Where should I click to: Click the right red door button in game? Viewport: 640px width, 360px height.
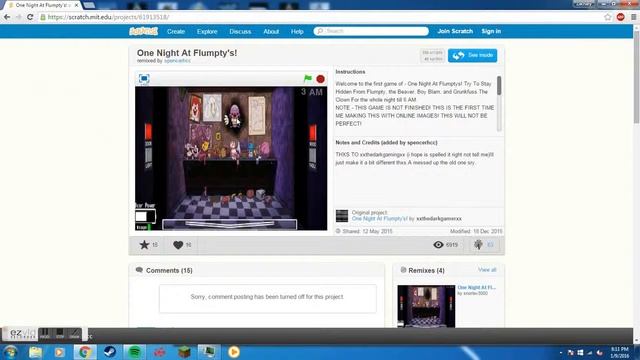313,133
